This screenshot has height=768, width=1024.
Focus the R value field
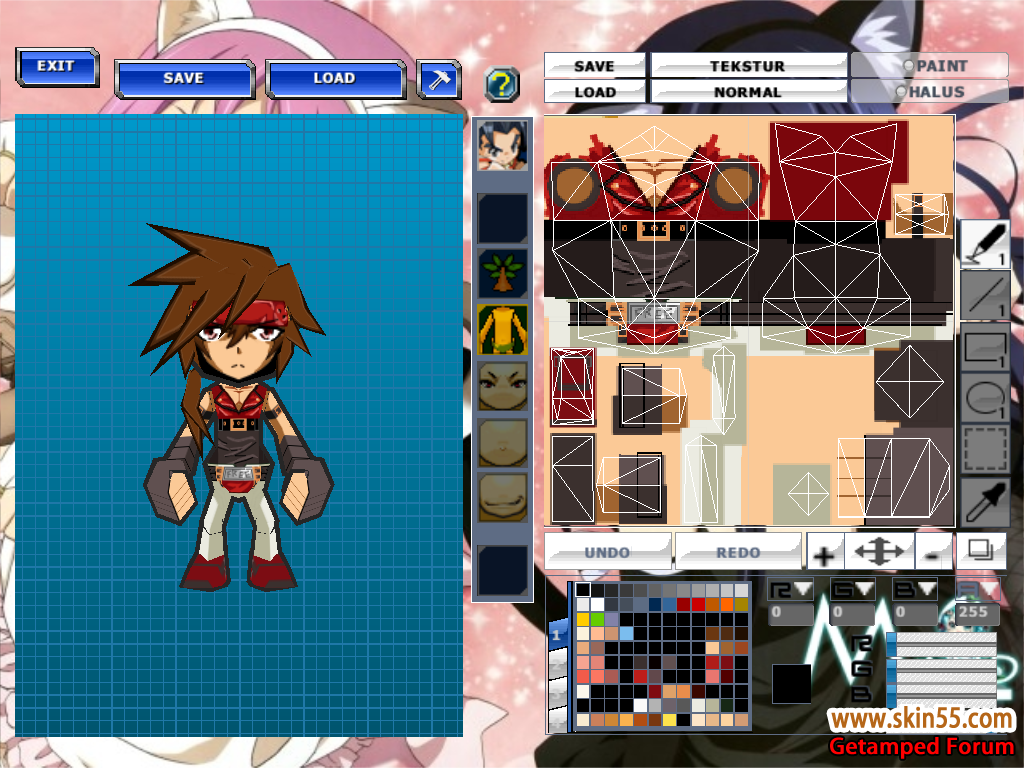pos(790,613)
